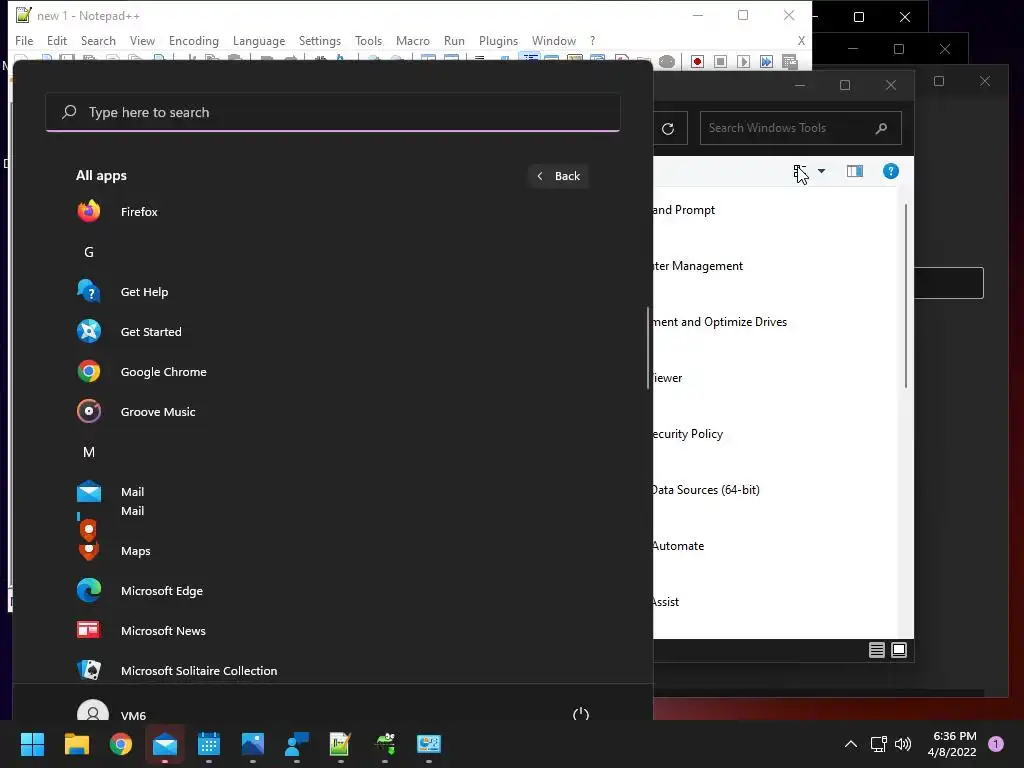
Task: Open Notepad++ Run menu
Action: 454,40
